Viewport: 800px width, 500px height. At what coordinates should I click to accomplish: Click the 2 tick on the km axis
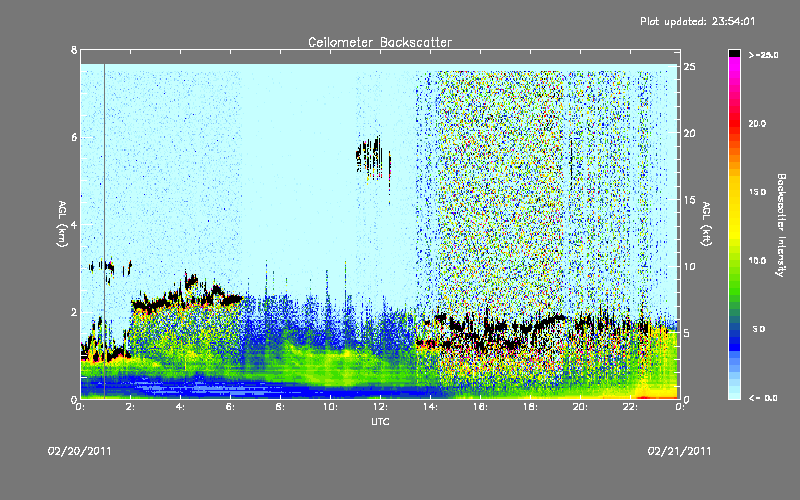74,312
